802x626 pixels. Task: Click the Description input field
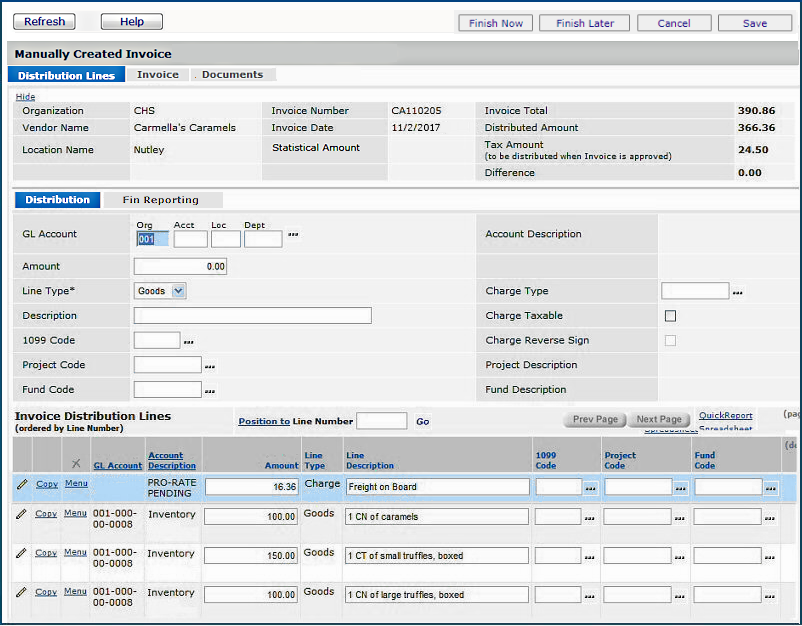tap(252, 316)
